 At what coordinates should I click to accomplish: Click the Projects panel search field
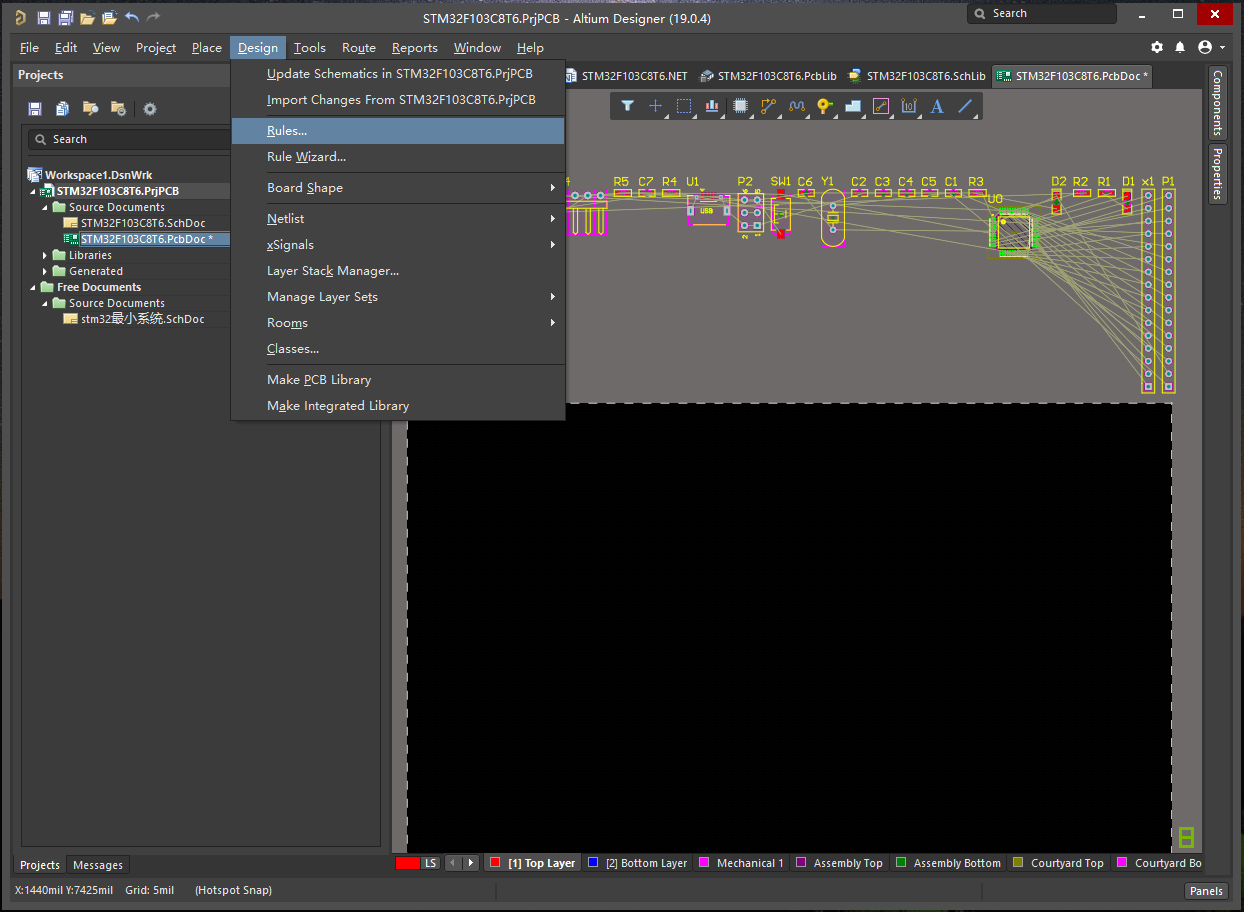pyautogui.click(x=130, y=139)
